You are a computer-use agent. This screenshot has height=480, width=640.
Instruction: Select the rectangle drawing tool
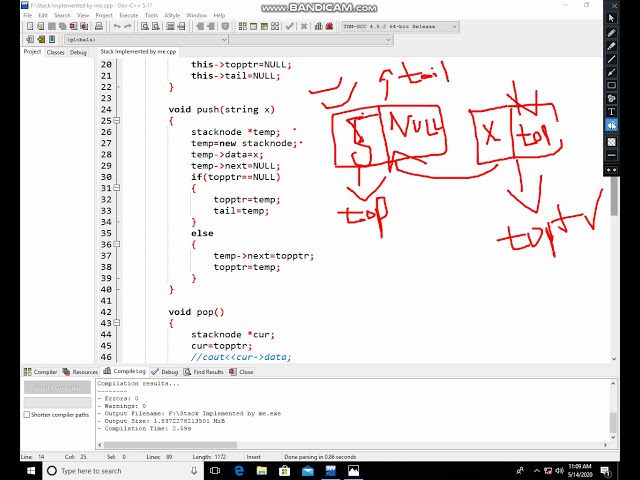click(611, 85)
